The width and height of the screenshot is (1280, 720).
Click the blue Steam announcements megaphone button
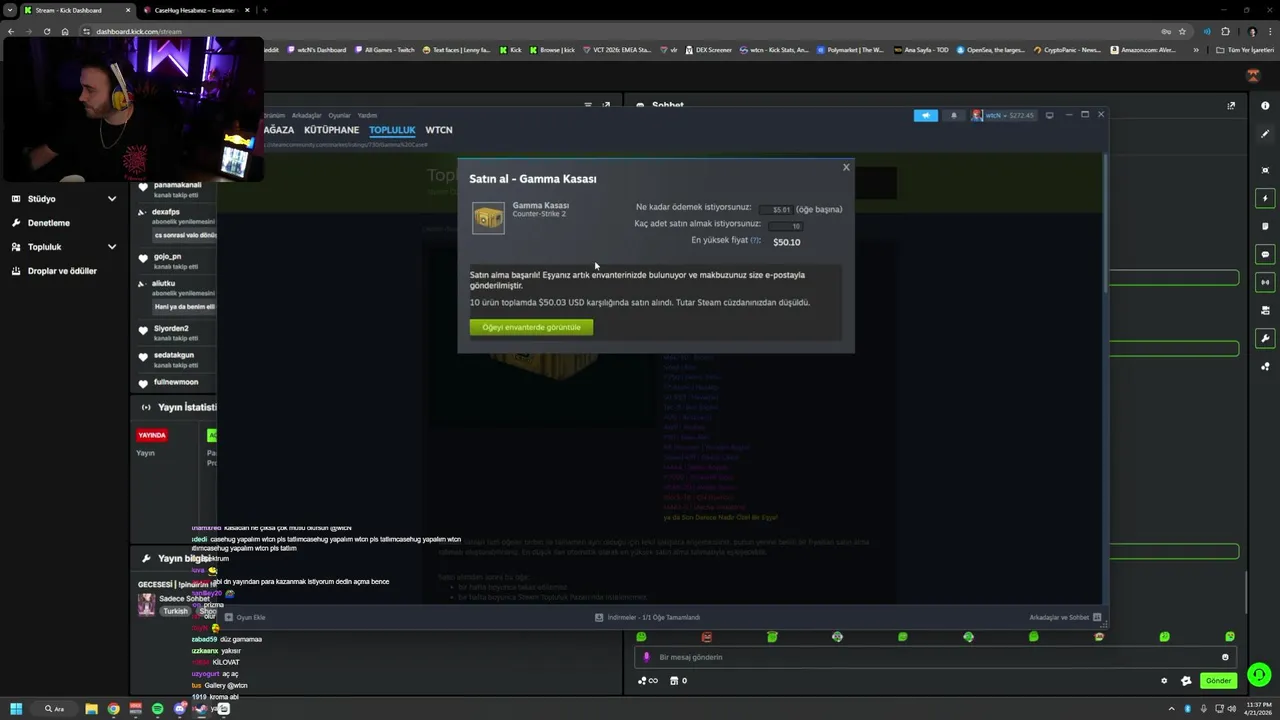[x=925, y=115]
